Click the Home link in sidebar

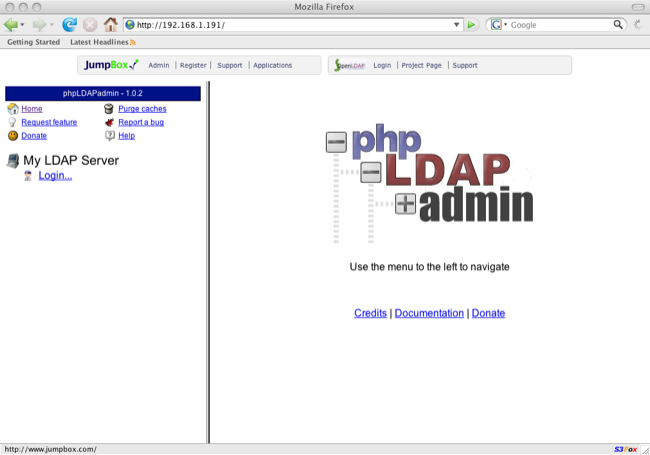click(x=32, y=109)
